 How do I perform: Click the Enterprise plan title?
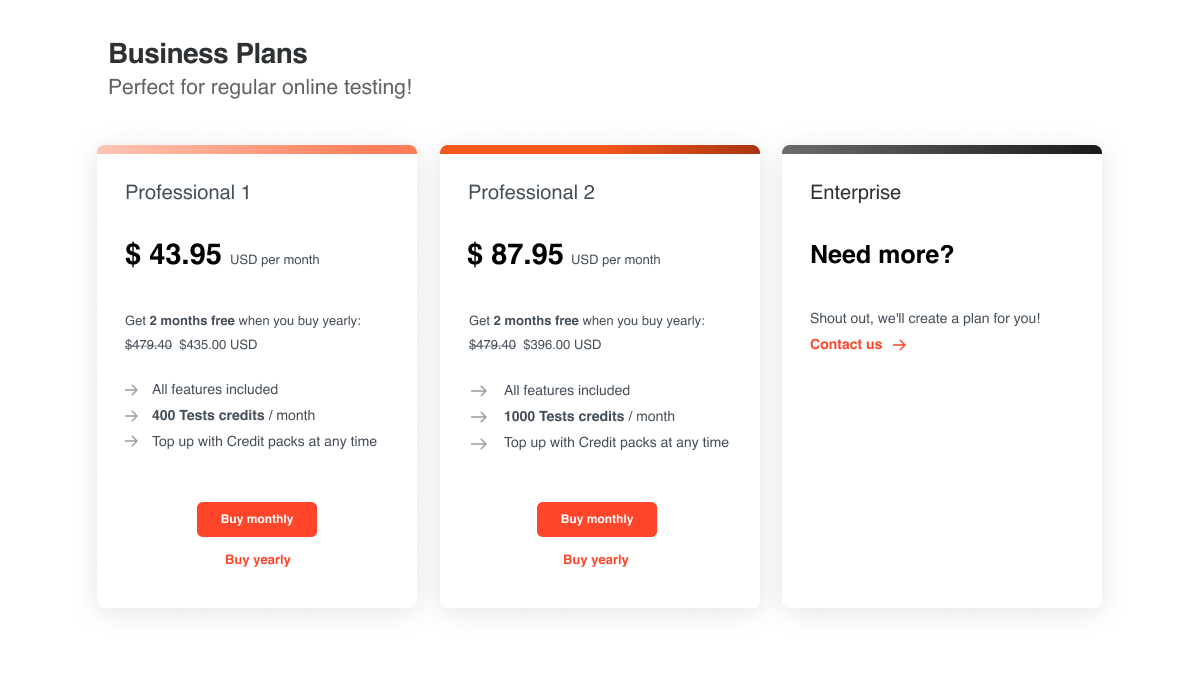(x=855, y=193)
